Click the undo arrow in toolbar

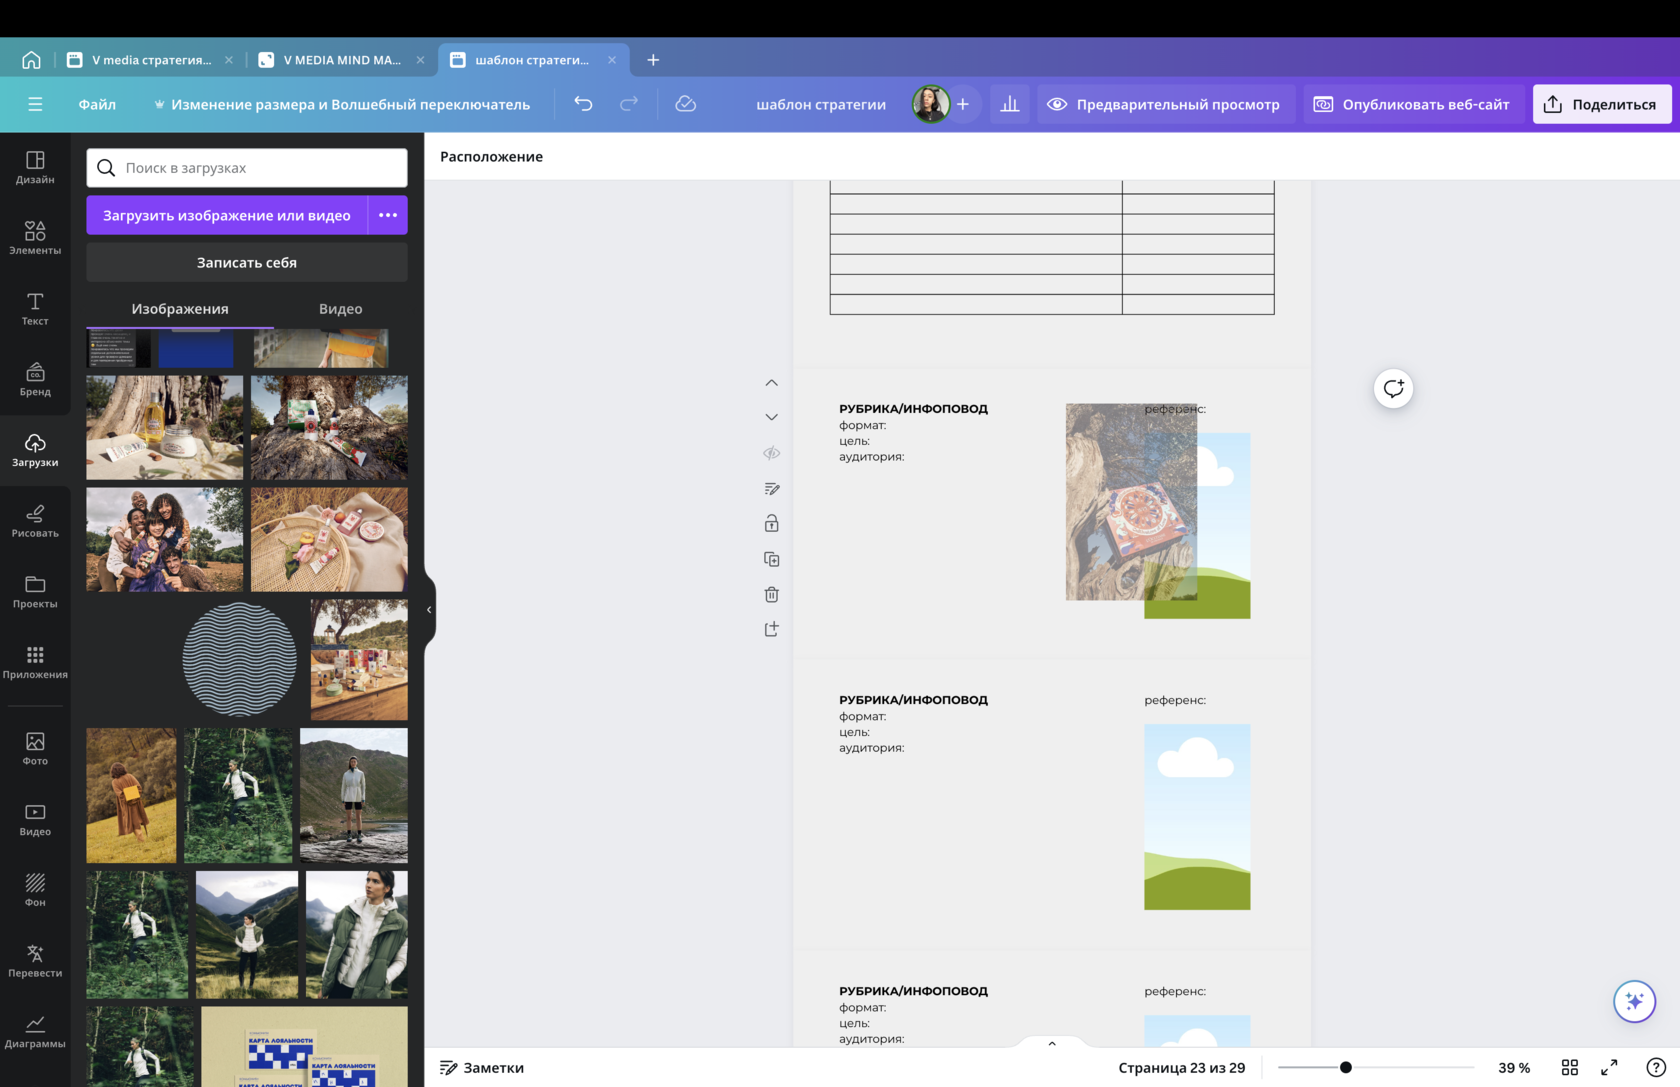point(583,104)
